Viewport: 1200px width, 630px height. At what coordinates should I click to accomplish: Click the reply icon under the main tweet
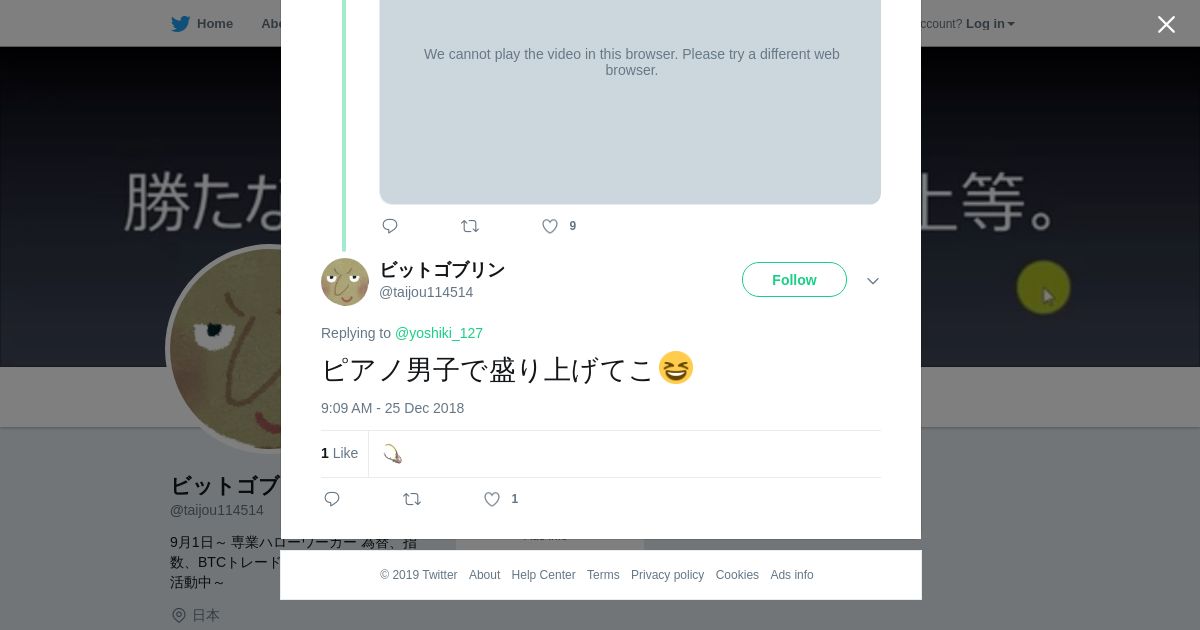[x=332, y=499]
